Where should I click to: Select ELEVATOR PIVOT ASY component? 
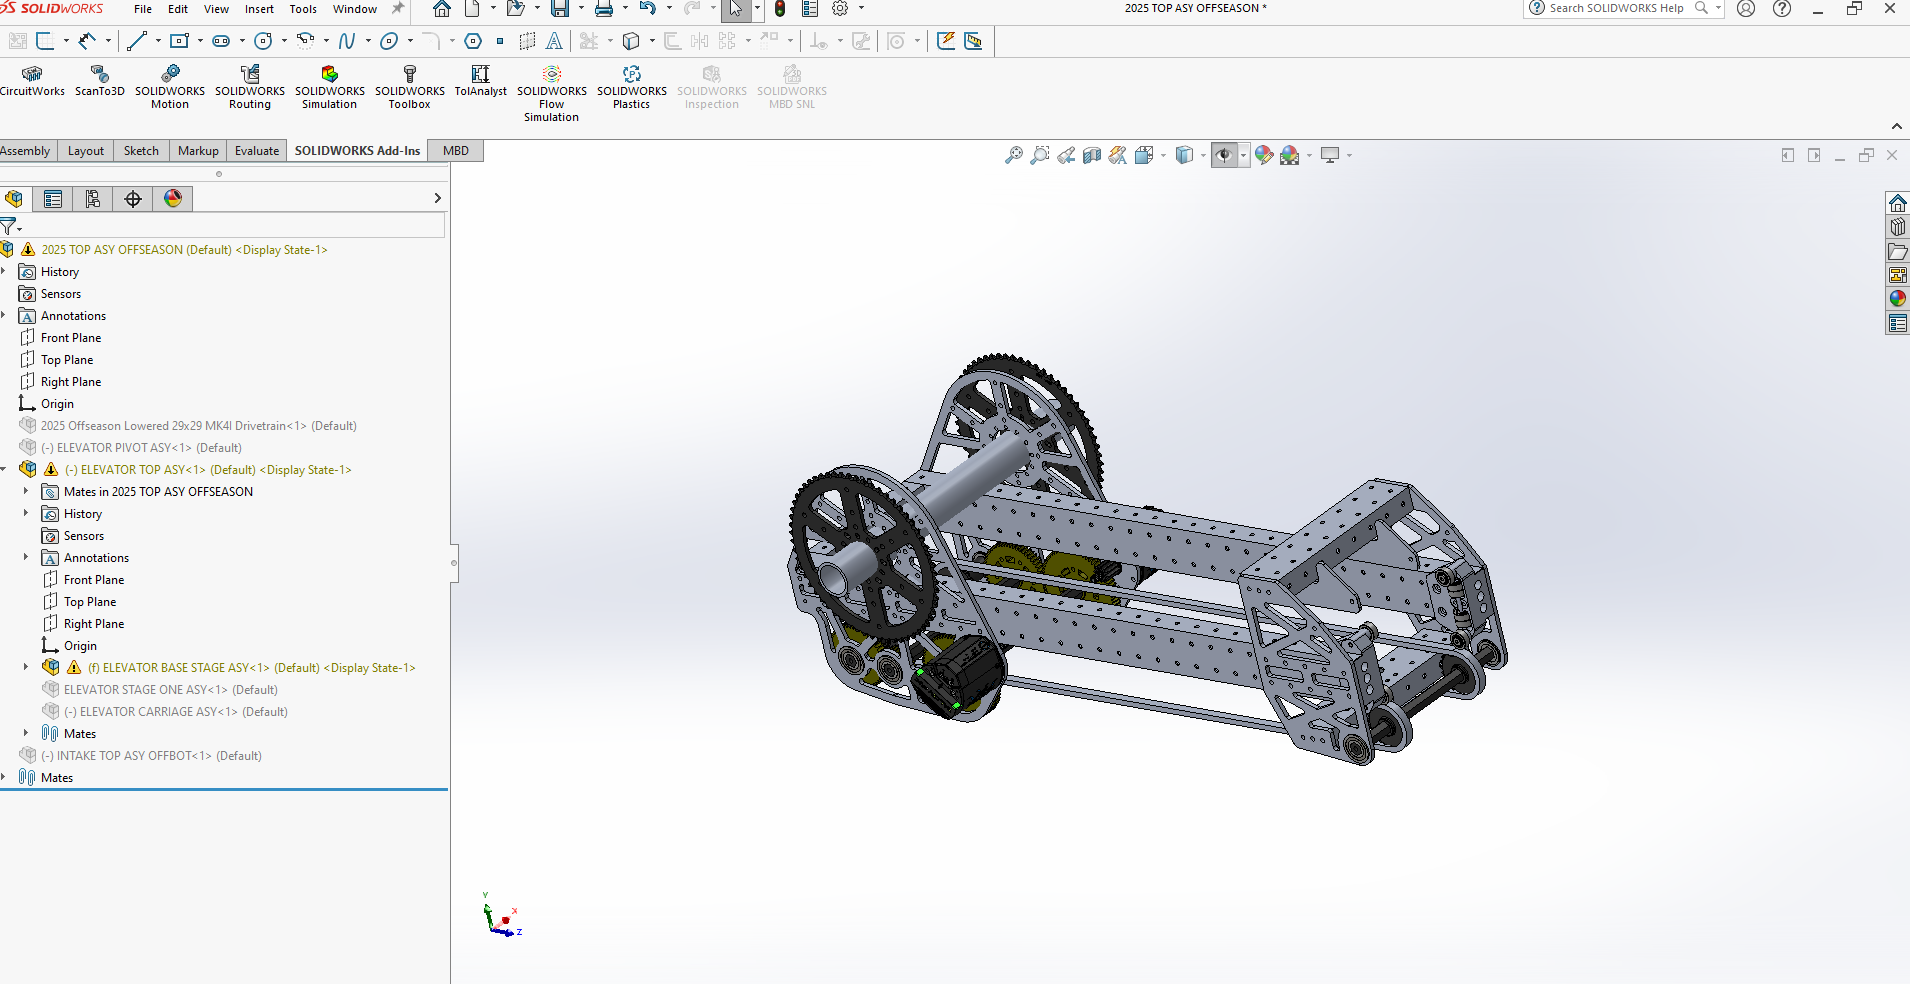pyautogui.click(x=140, y=447)
